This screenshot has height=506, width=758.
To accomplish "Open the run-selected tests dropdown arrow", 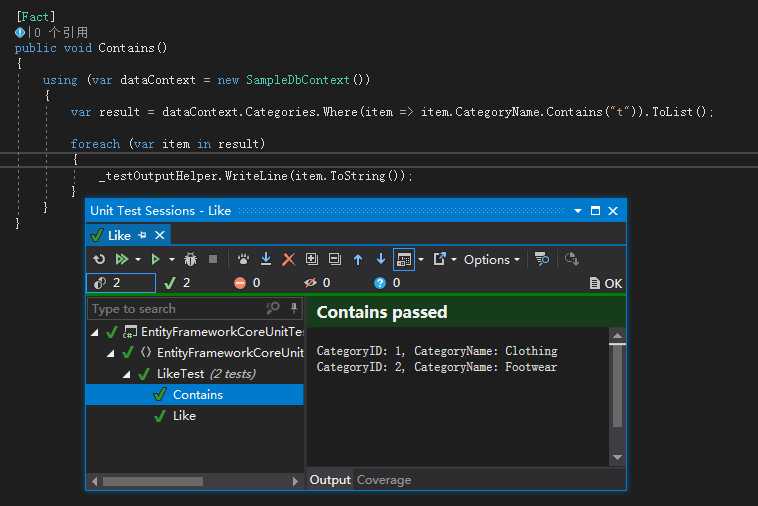I will pos(172,260).
